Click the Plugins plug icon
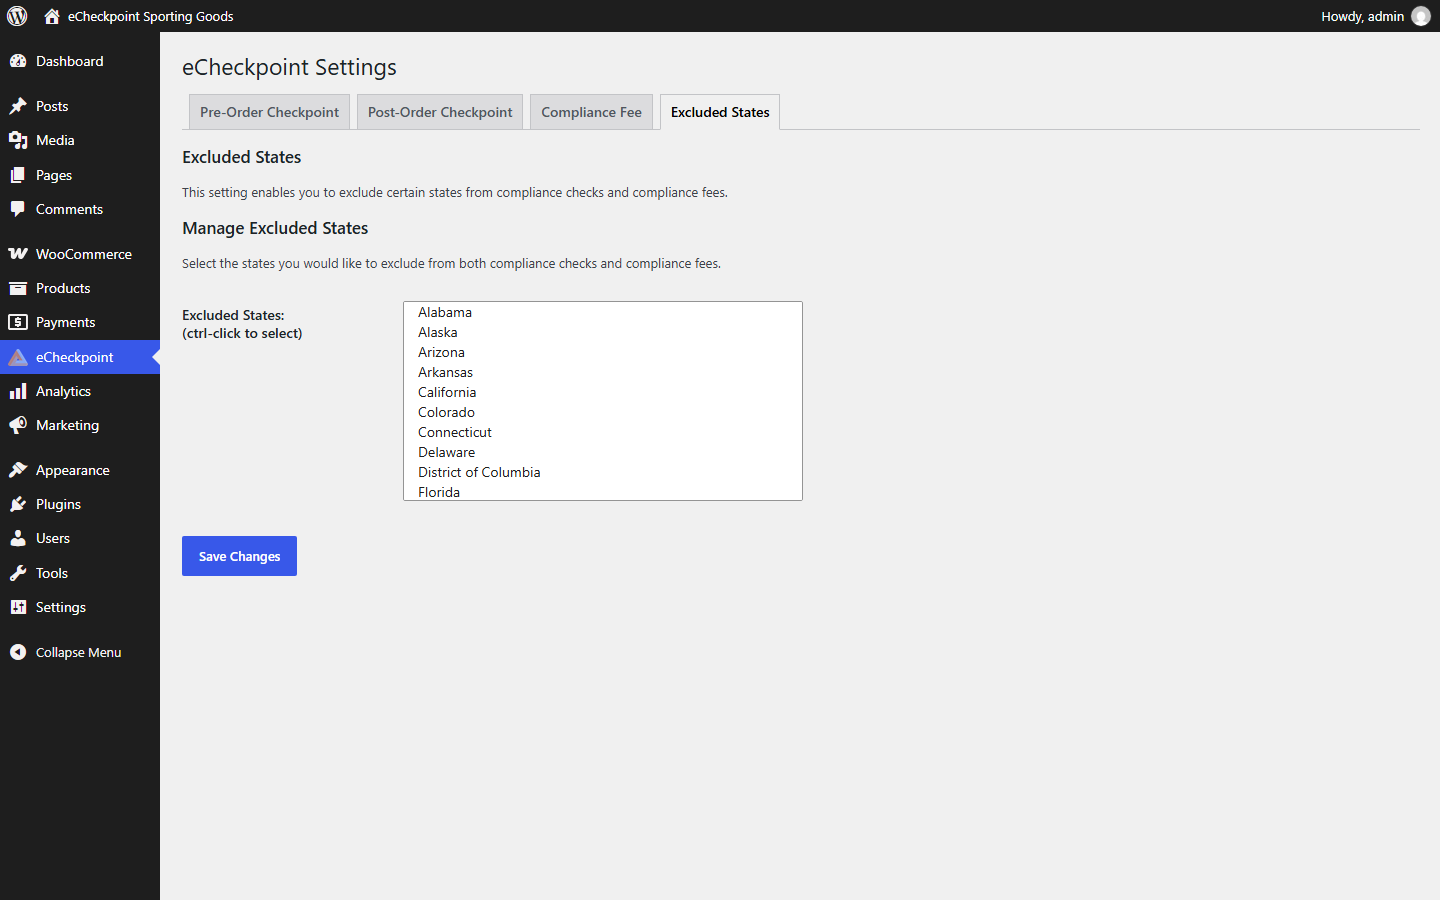 tap(18, 504)
